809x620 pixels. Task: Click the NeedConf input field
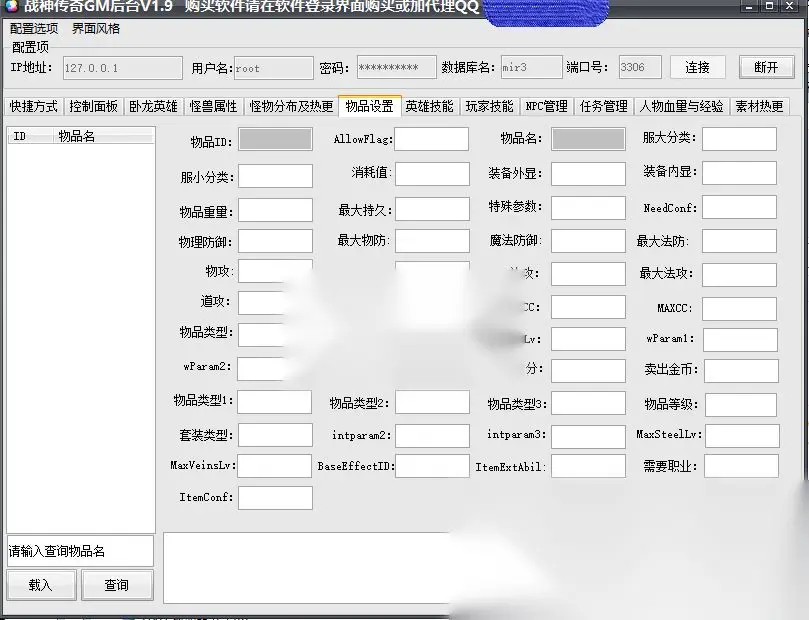coord(739,207)
